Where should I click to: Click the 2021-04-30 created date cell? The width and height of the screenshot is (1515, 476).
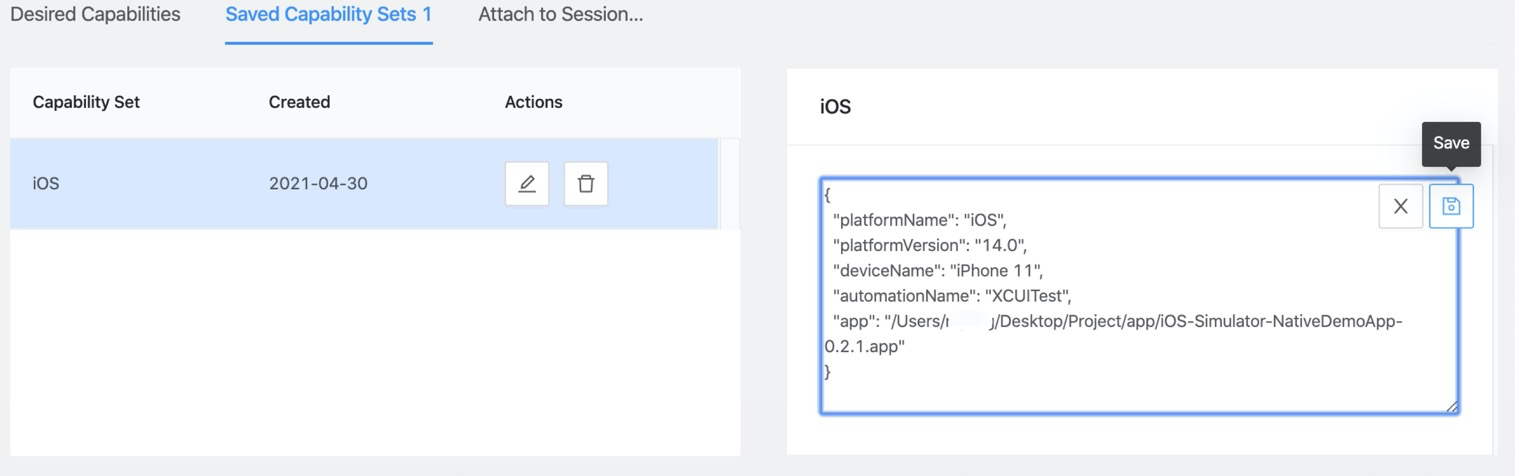click(318, 184)
